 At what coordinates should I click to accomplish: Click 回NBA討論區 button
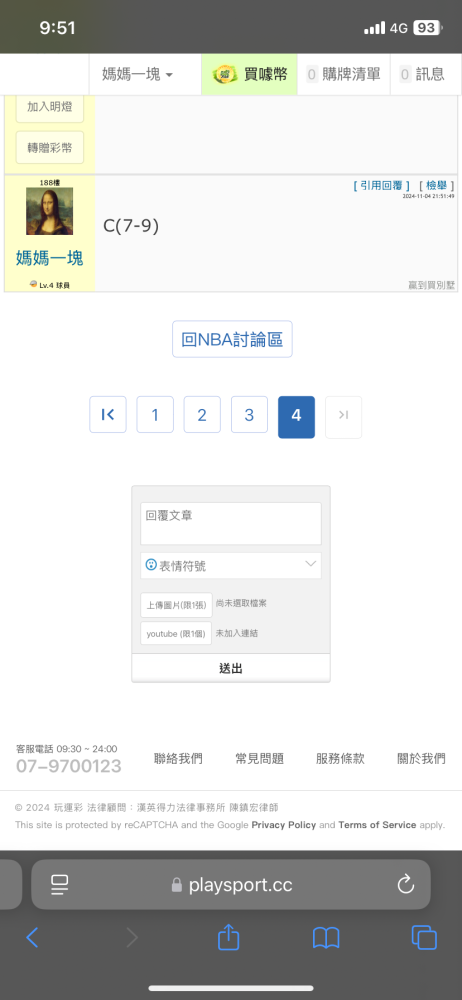point(232,339)
